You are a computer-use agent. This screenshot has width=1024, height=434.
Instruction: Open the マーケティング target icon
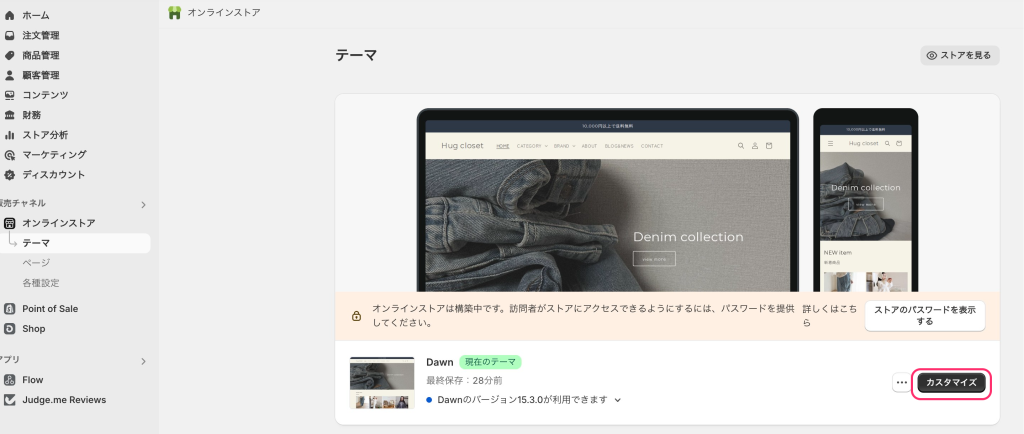pyautogui.click(x=10, y=155)
